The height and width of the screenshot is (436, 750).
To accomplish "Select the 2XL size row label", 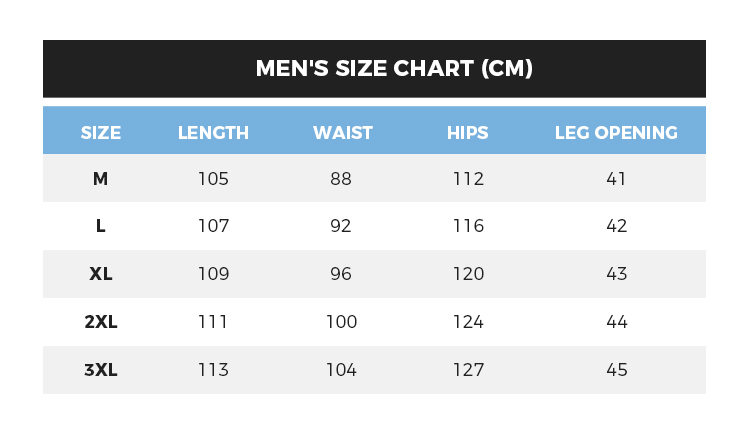I will coord(101,322).
